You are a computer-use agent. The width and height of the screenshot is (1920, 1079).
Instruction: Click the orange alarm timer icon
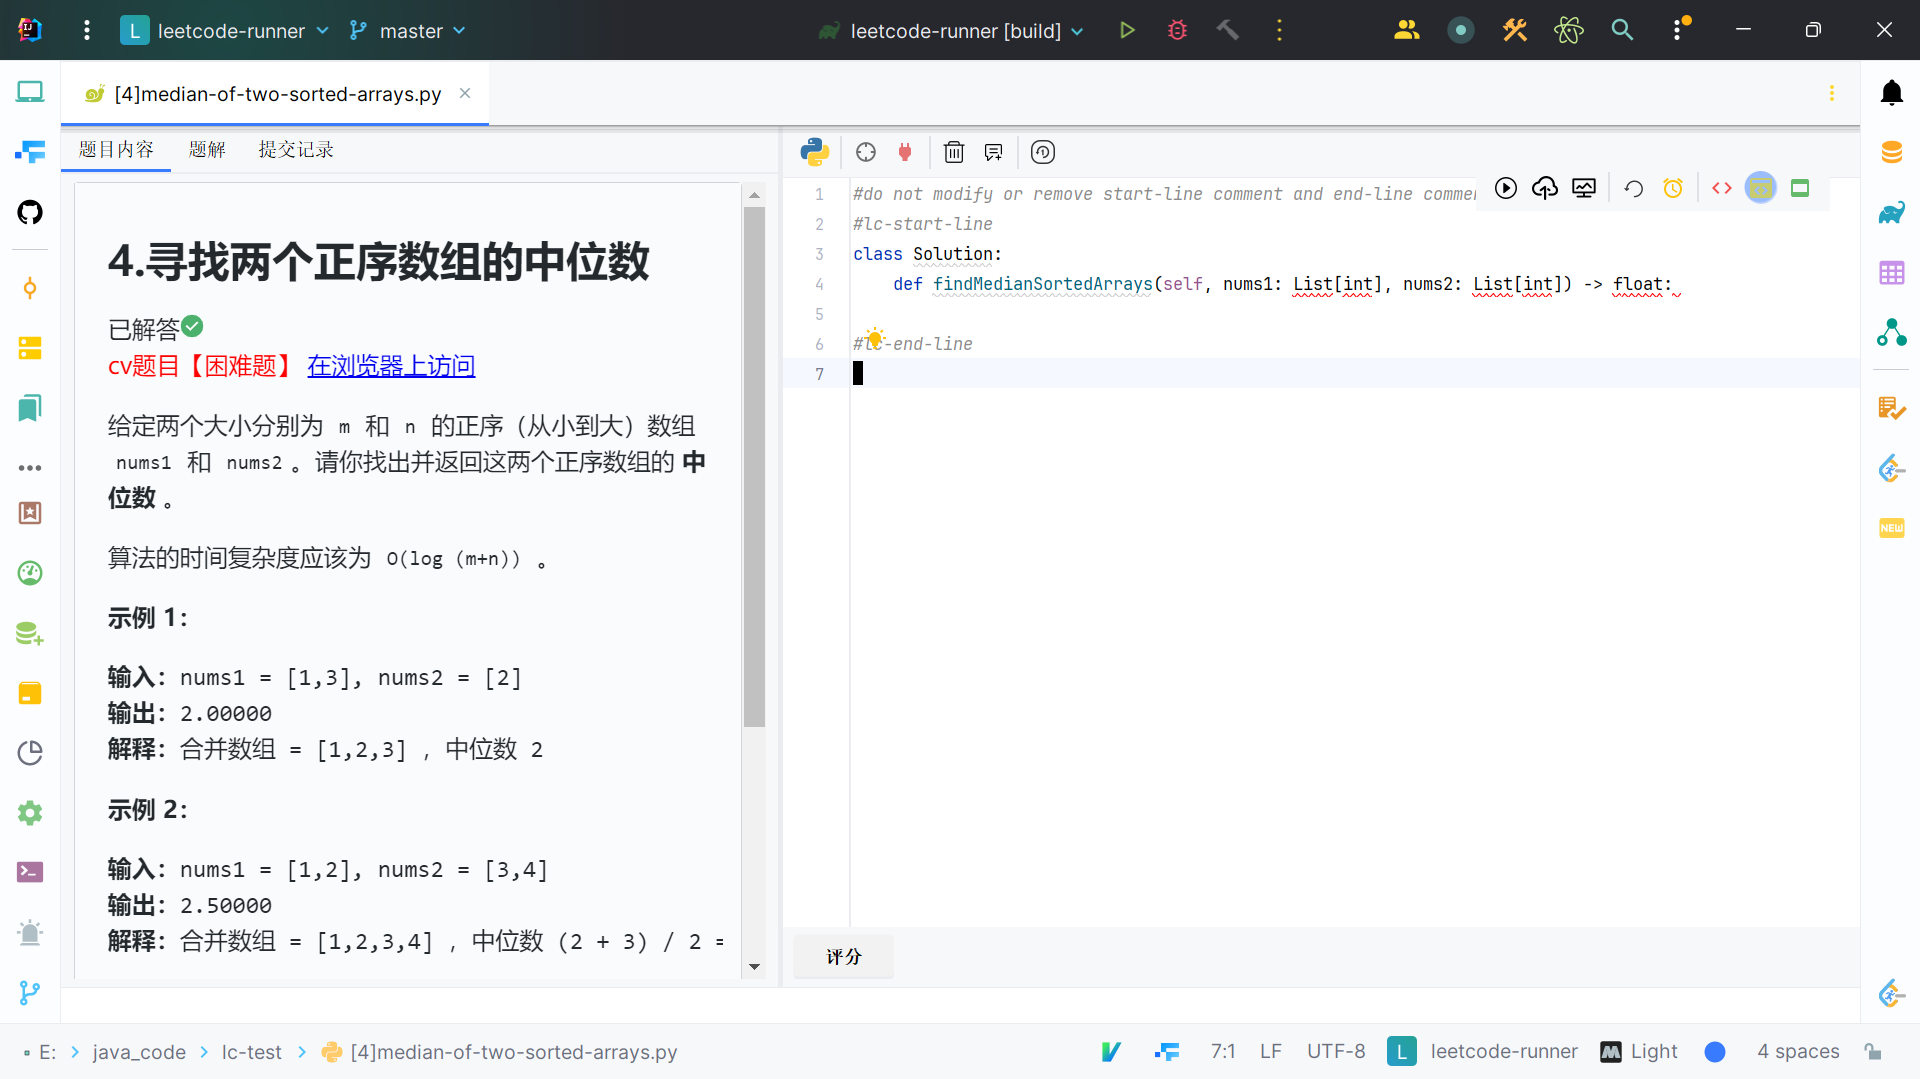tap(1673, 188)
